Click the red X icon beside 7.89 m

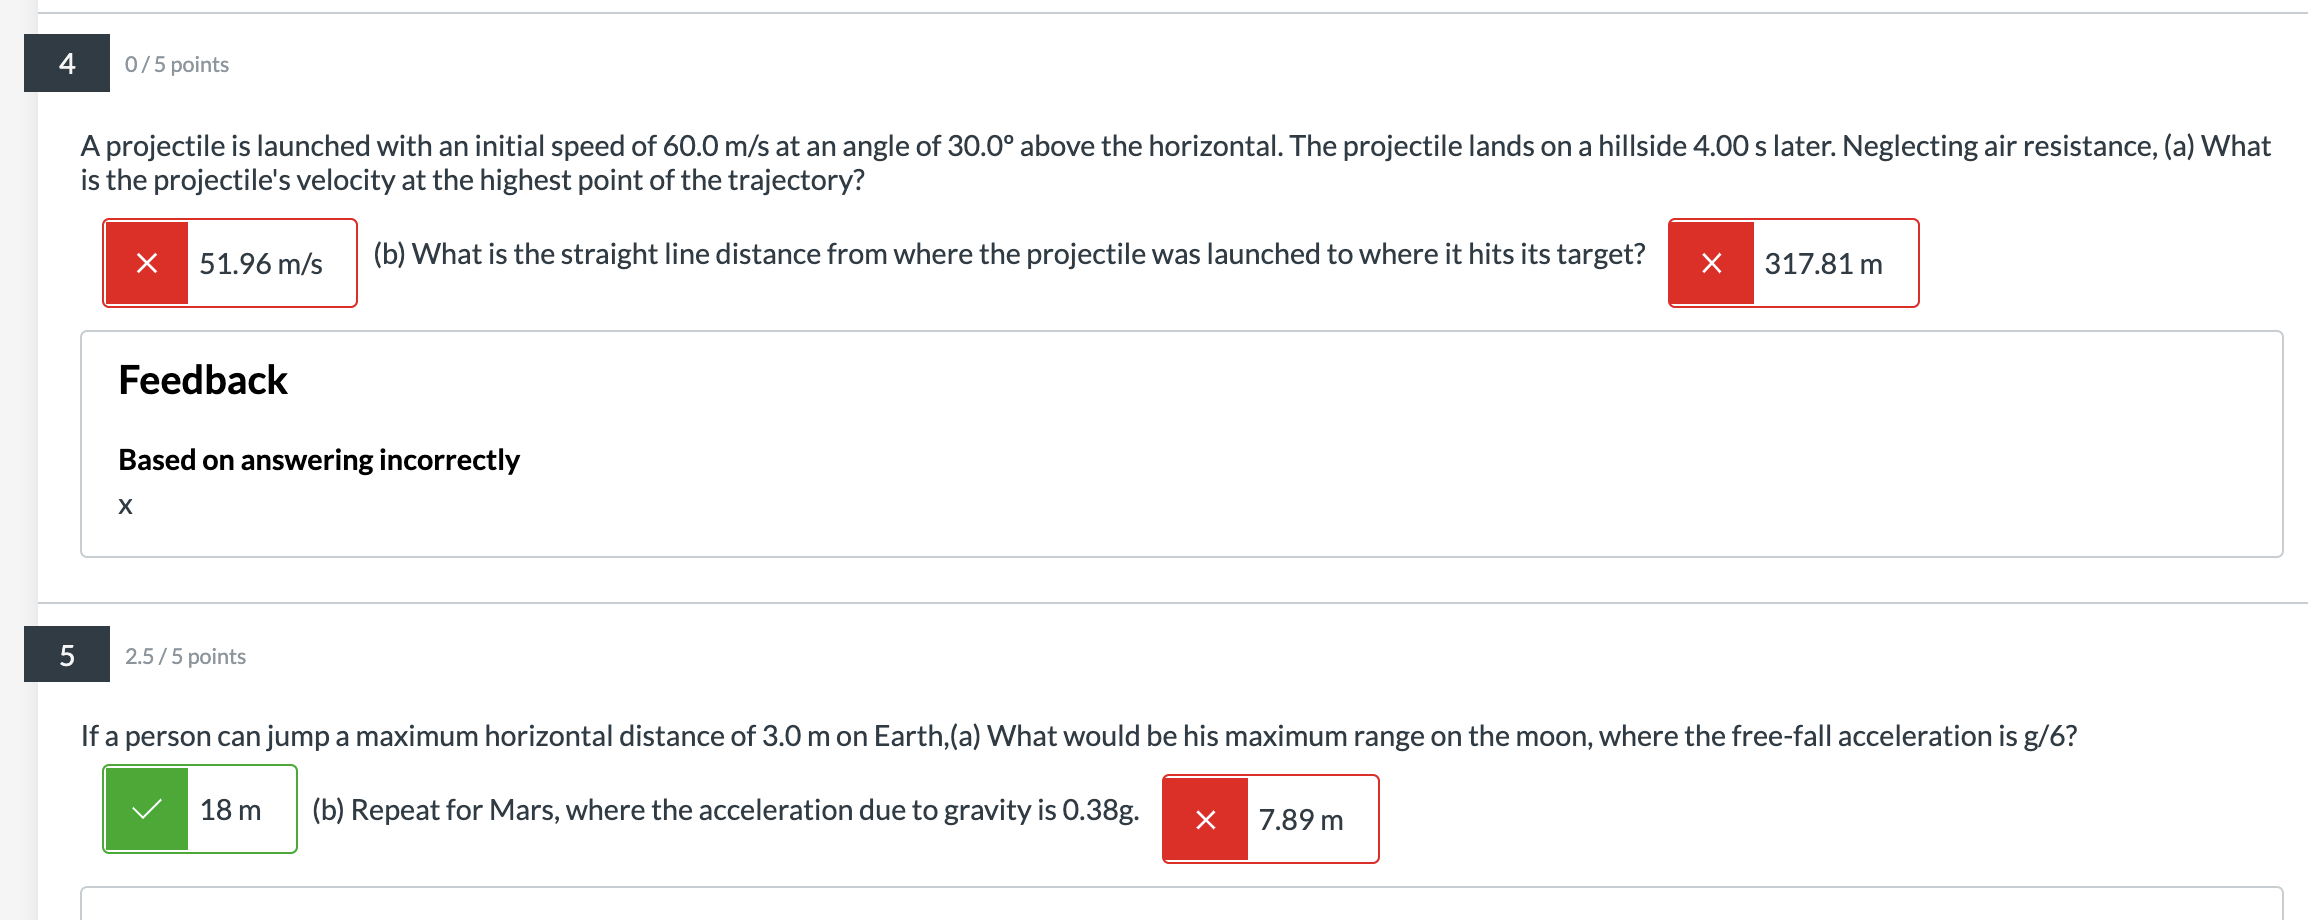[x=1205, y=819]
